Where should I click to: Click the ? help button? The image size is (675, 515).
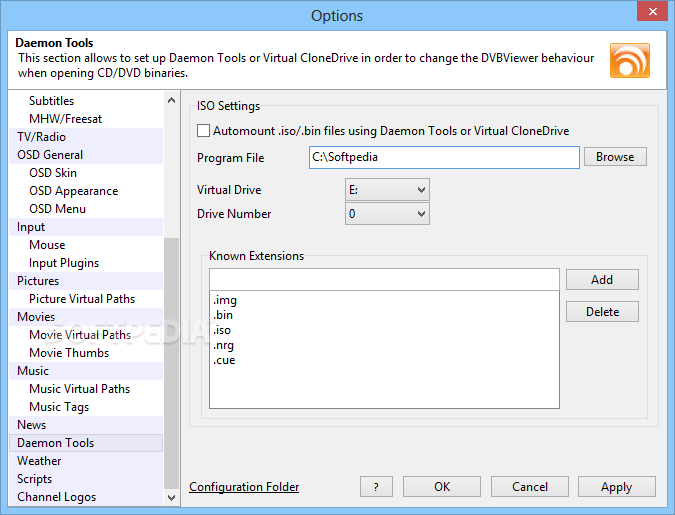click(x=376, y=487)
